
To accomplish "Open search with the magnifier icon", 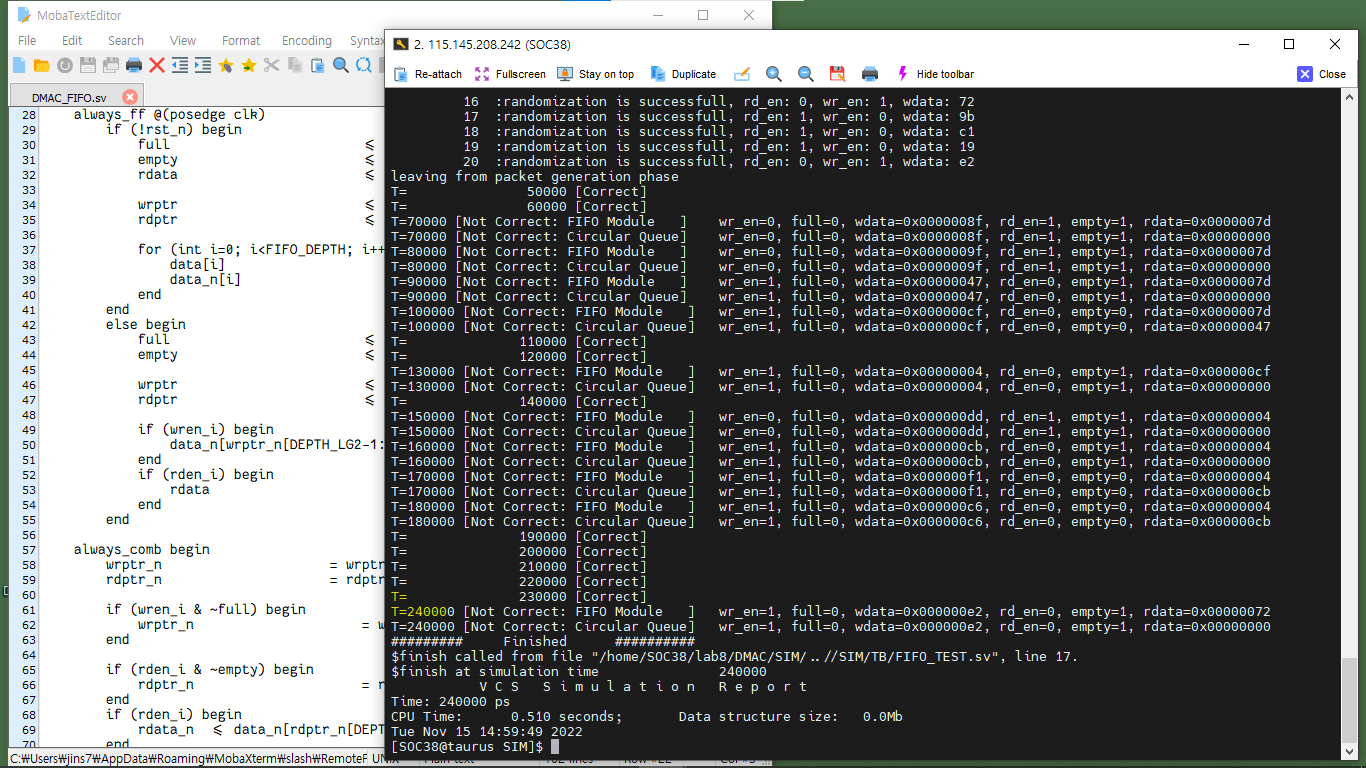I will 340,64.
